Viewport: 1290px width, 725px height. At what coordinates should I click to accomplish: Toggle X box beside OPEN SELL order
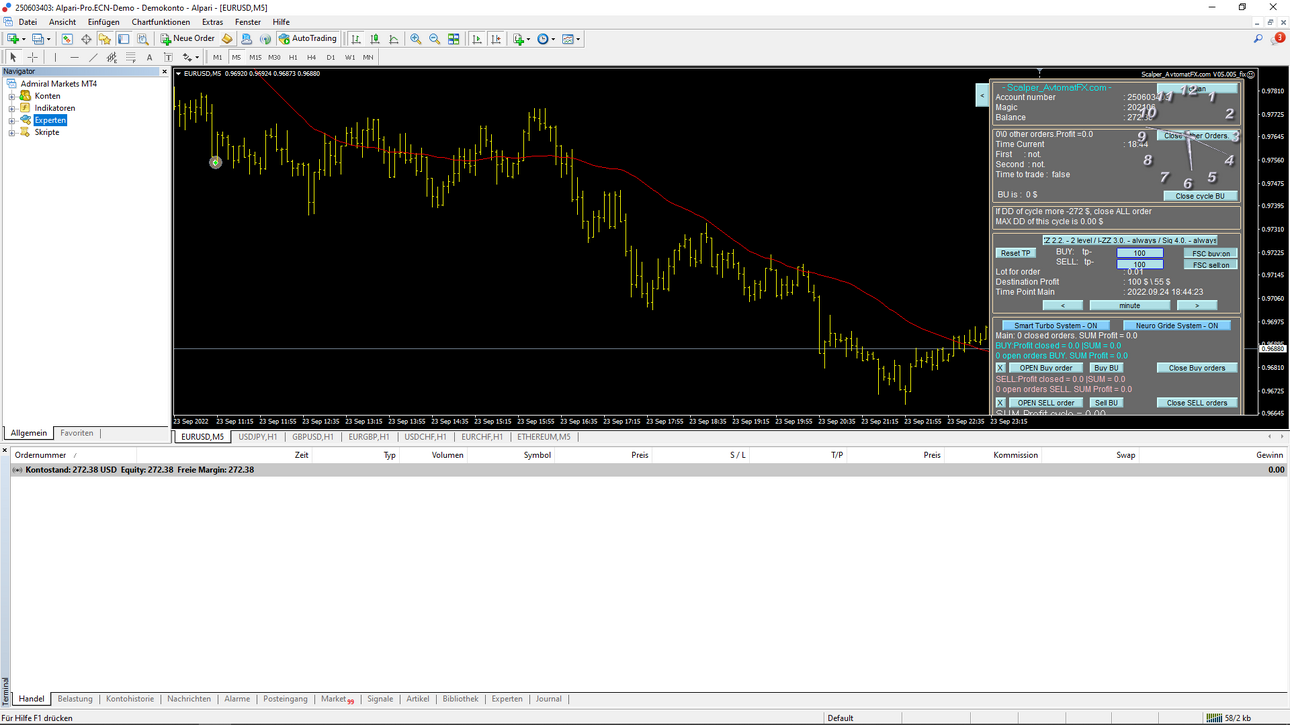pyautogui.click(x=1000, y=403)
